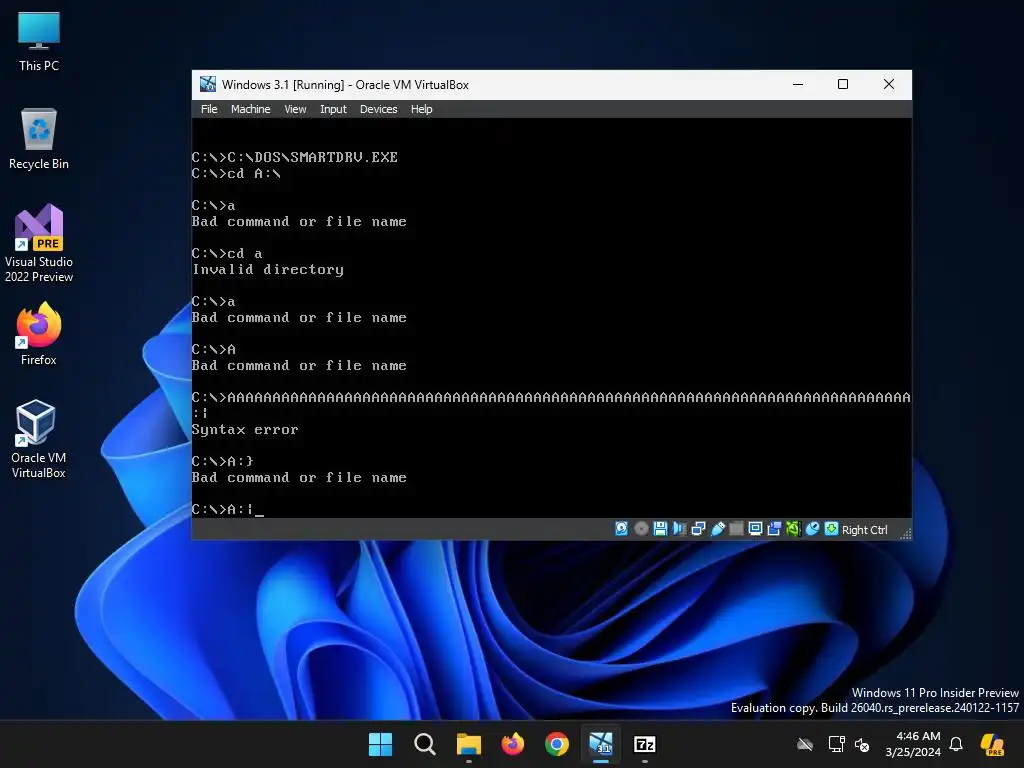Click the USB devices status icon
Viewport: 1024px width, 768px height.
(717, 529)
